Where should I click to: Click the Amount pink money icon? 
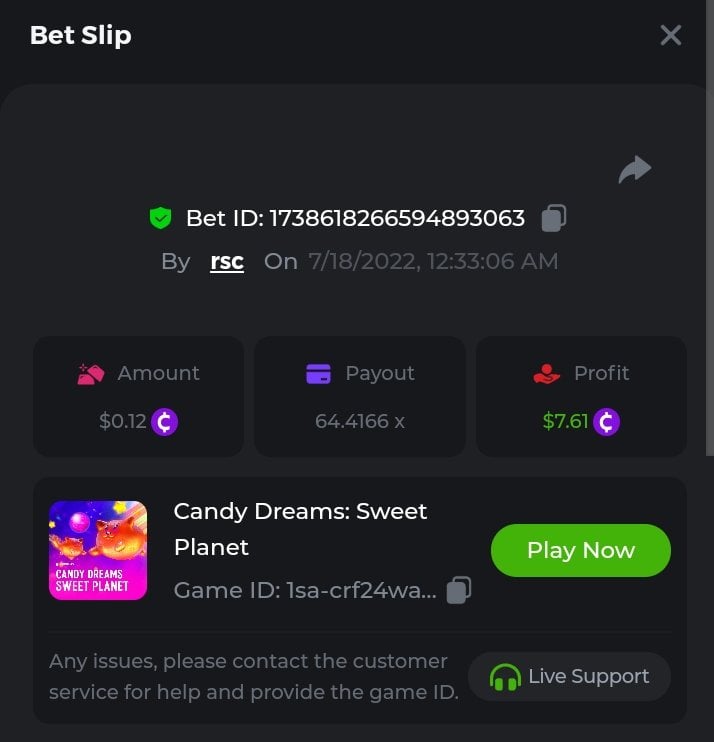click(90, 374)
